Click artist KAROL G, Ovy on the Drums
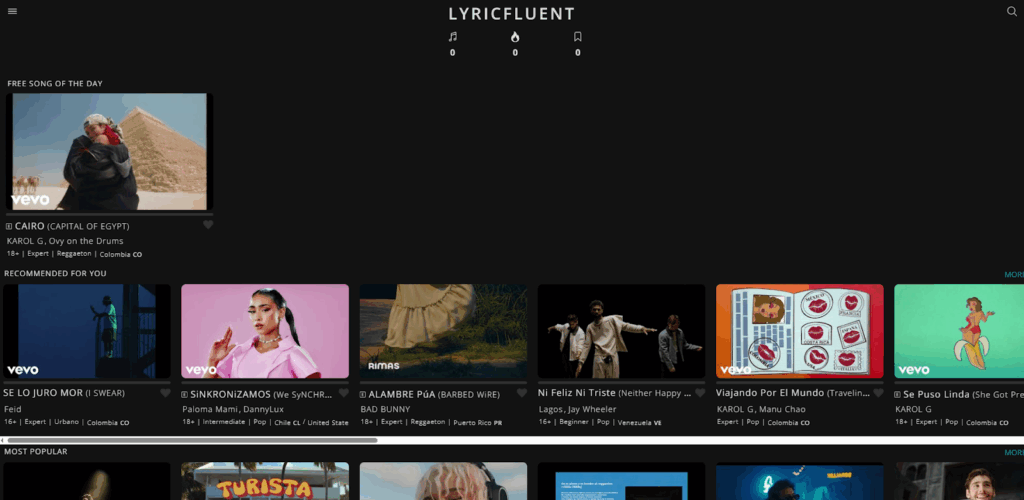1024x500 pixels. point(65,241)
